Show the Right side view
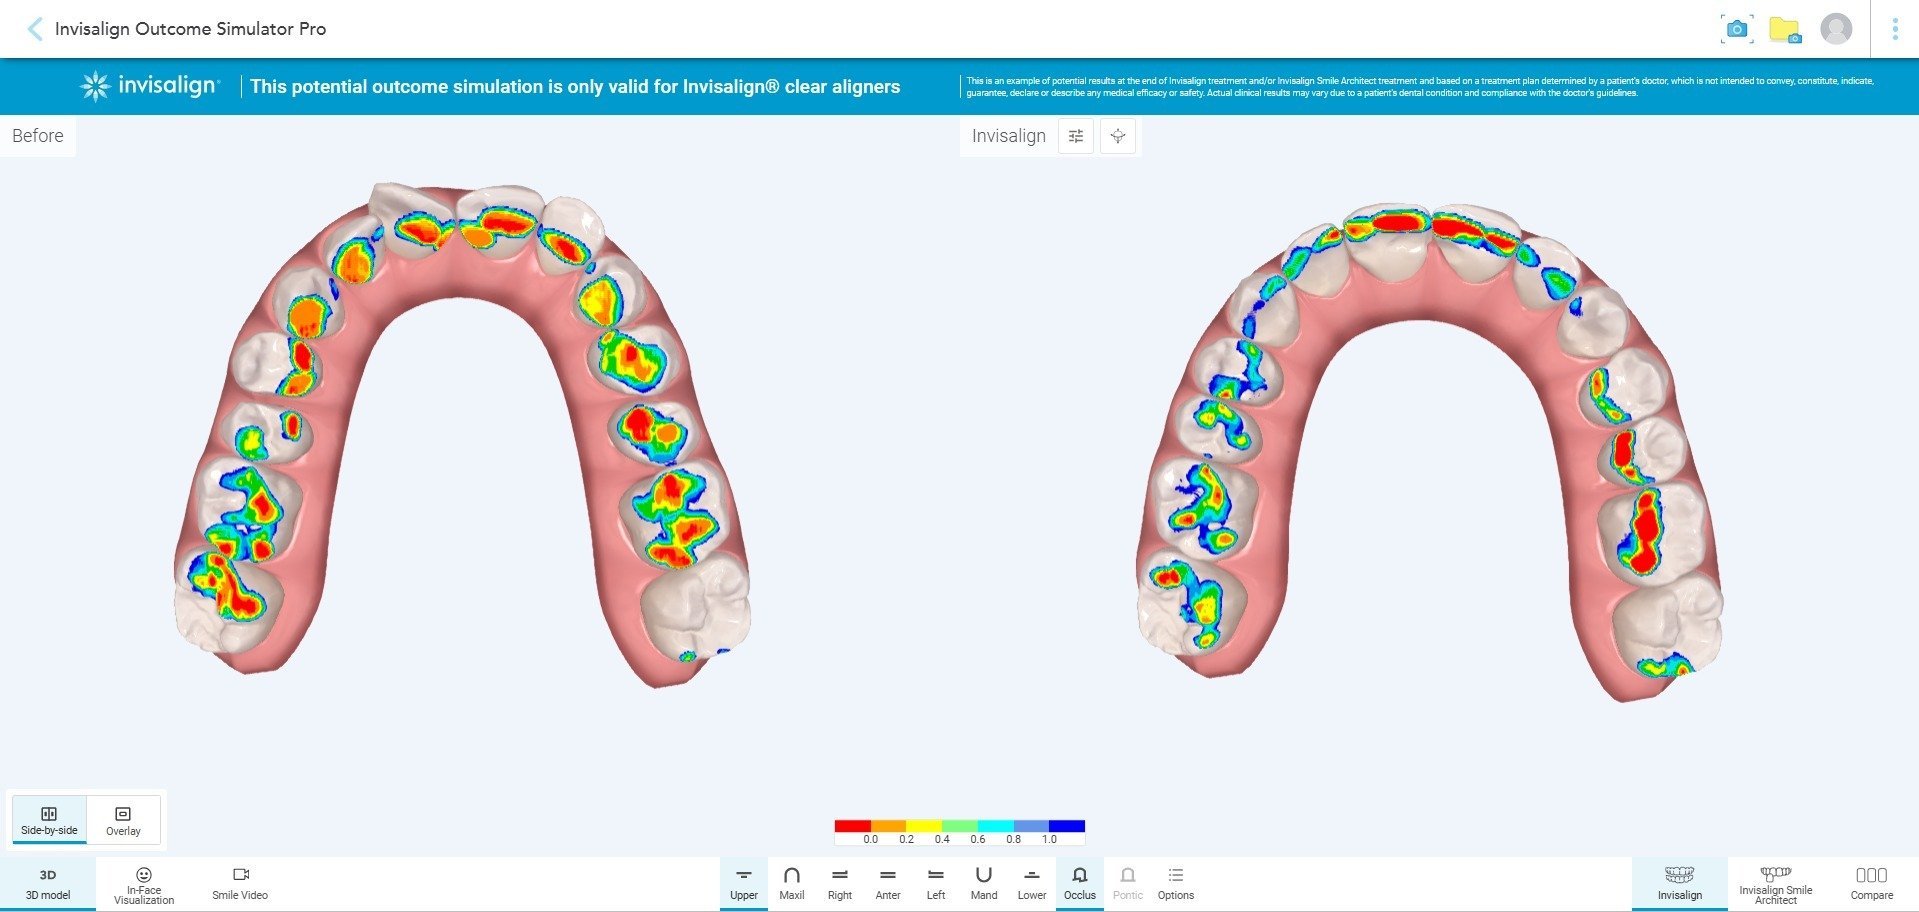Viewport: 1919px width, 912px height. (840, 884)
